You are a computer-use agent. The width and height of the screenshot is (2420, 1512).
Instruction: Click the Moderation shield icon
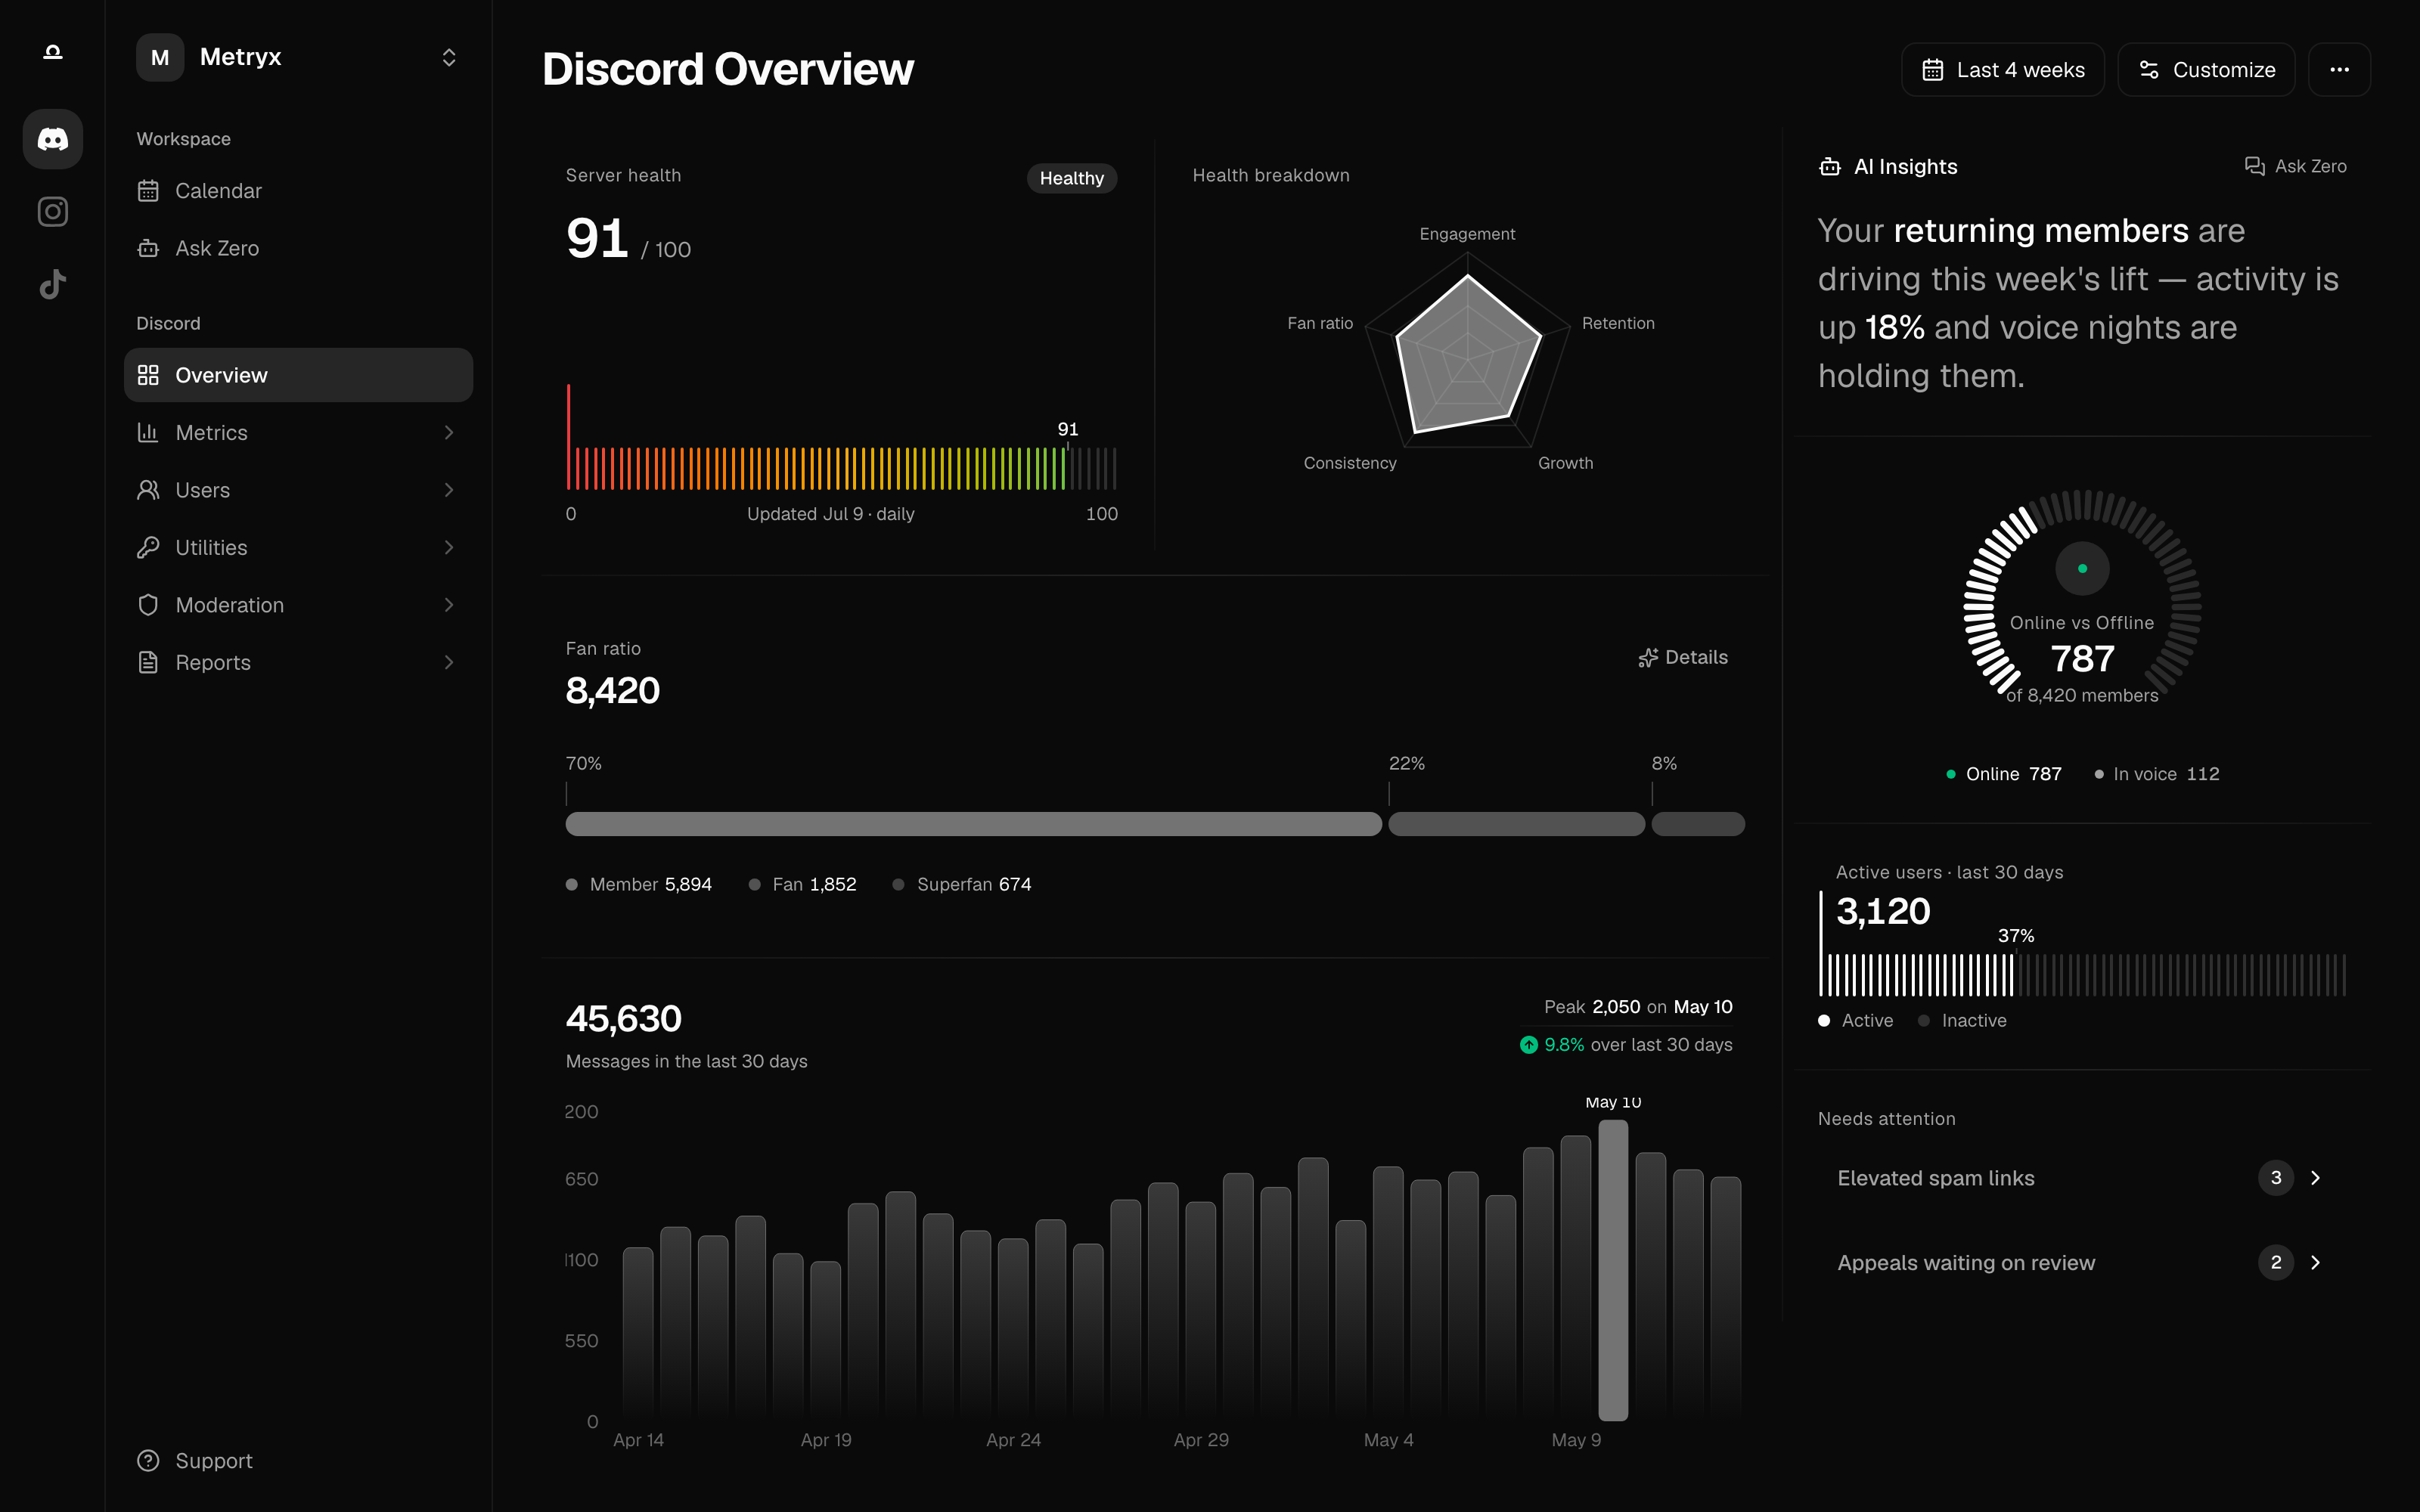pos(148,605)
